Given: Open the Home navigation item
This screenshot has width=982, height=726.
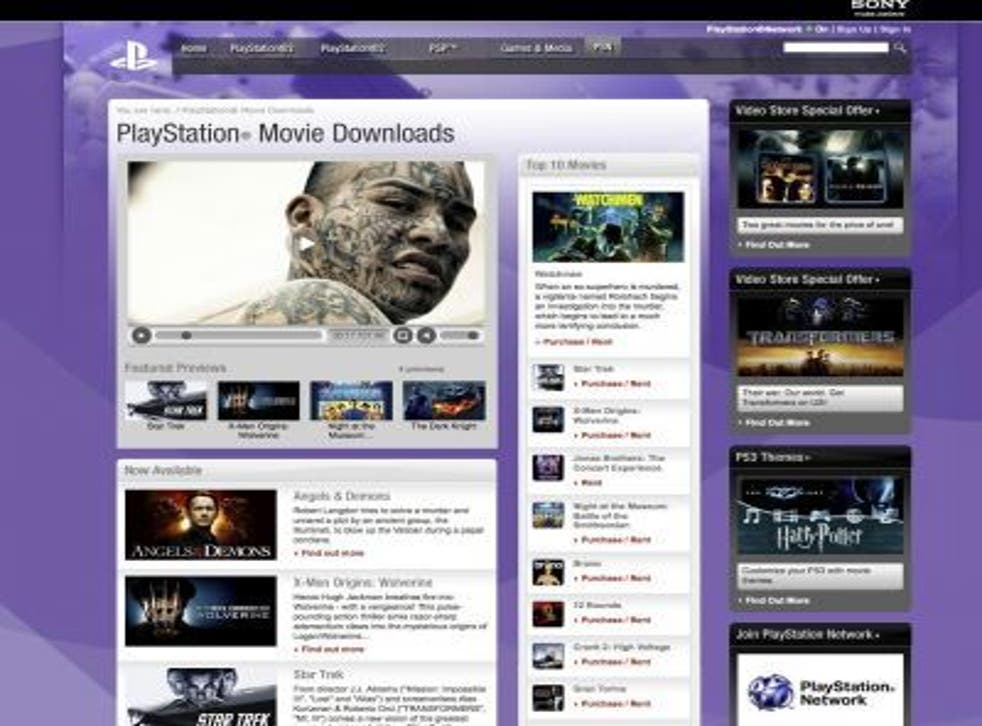Looking at the screenshot, I should pos(194,48).
